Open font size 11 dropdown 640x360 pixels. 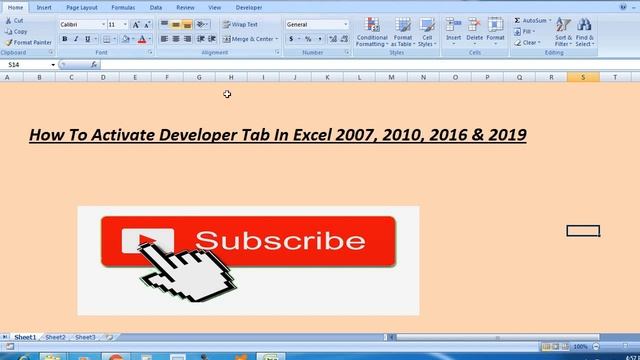click(125, 25)
